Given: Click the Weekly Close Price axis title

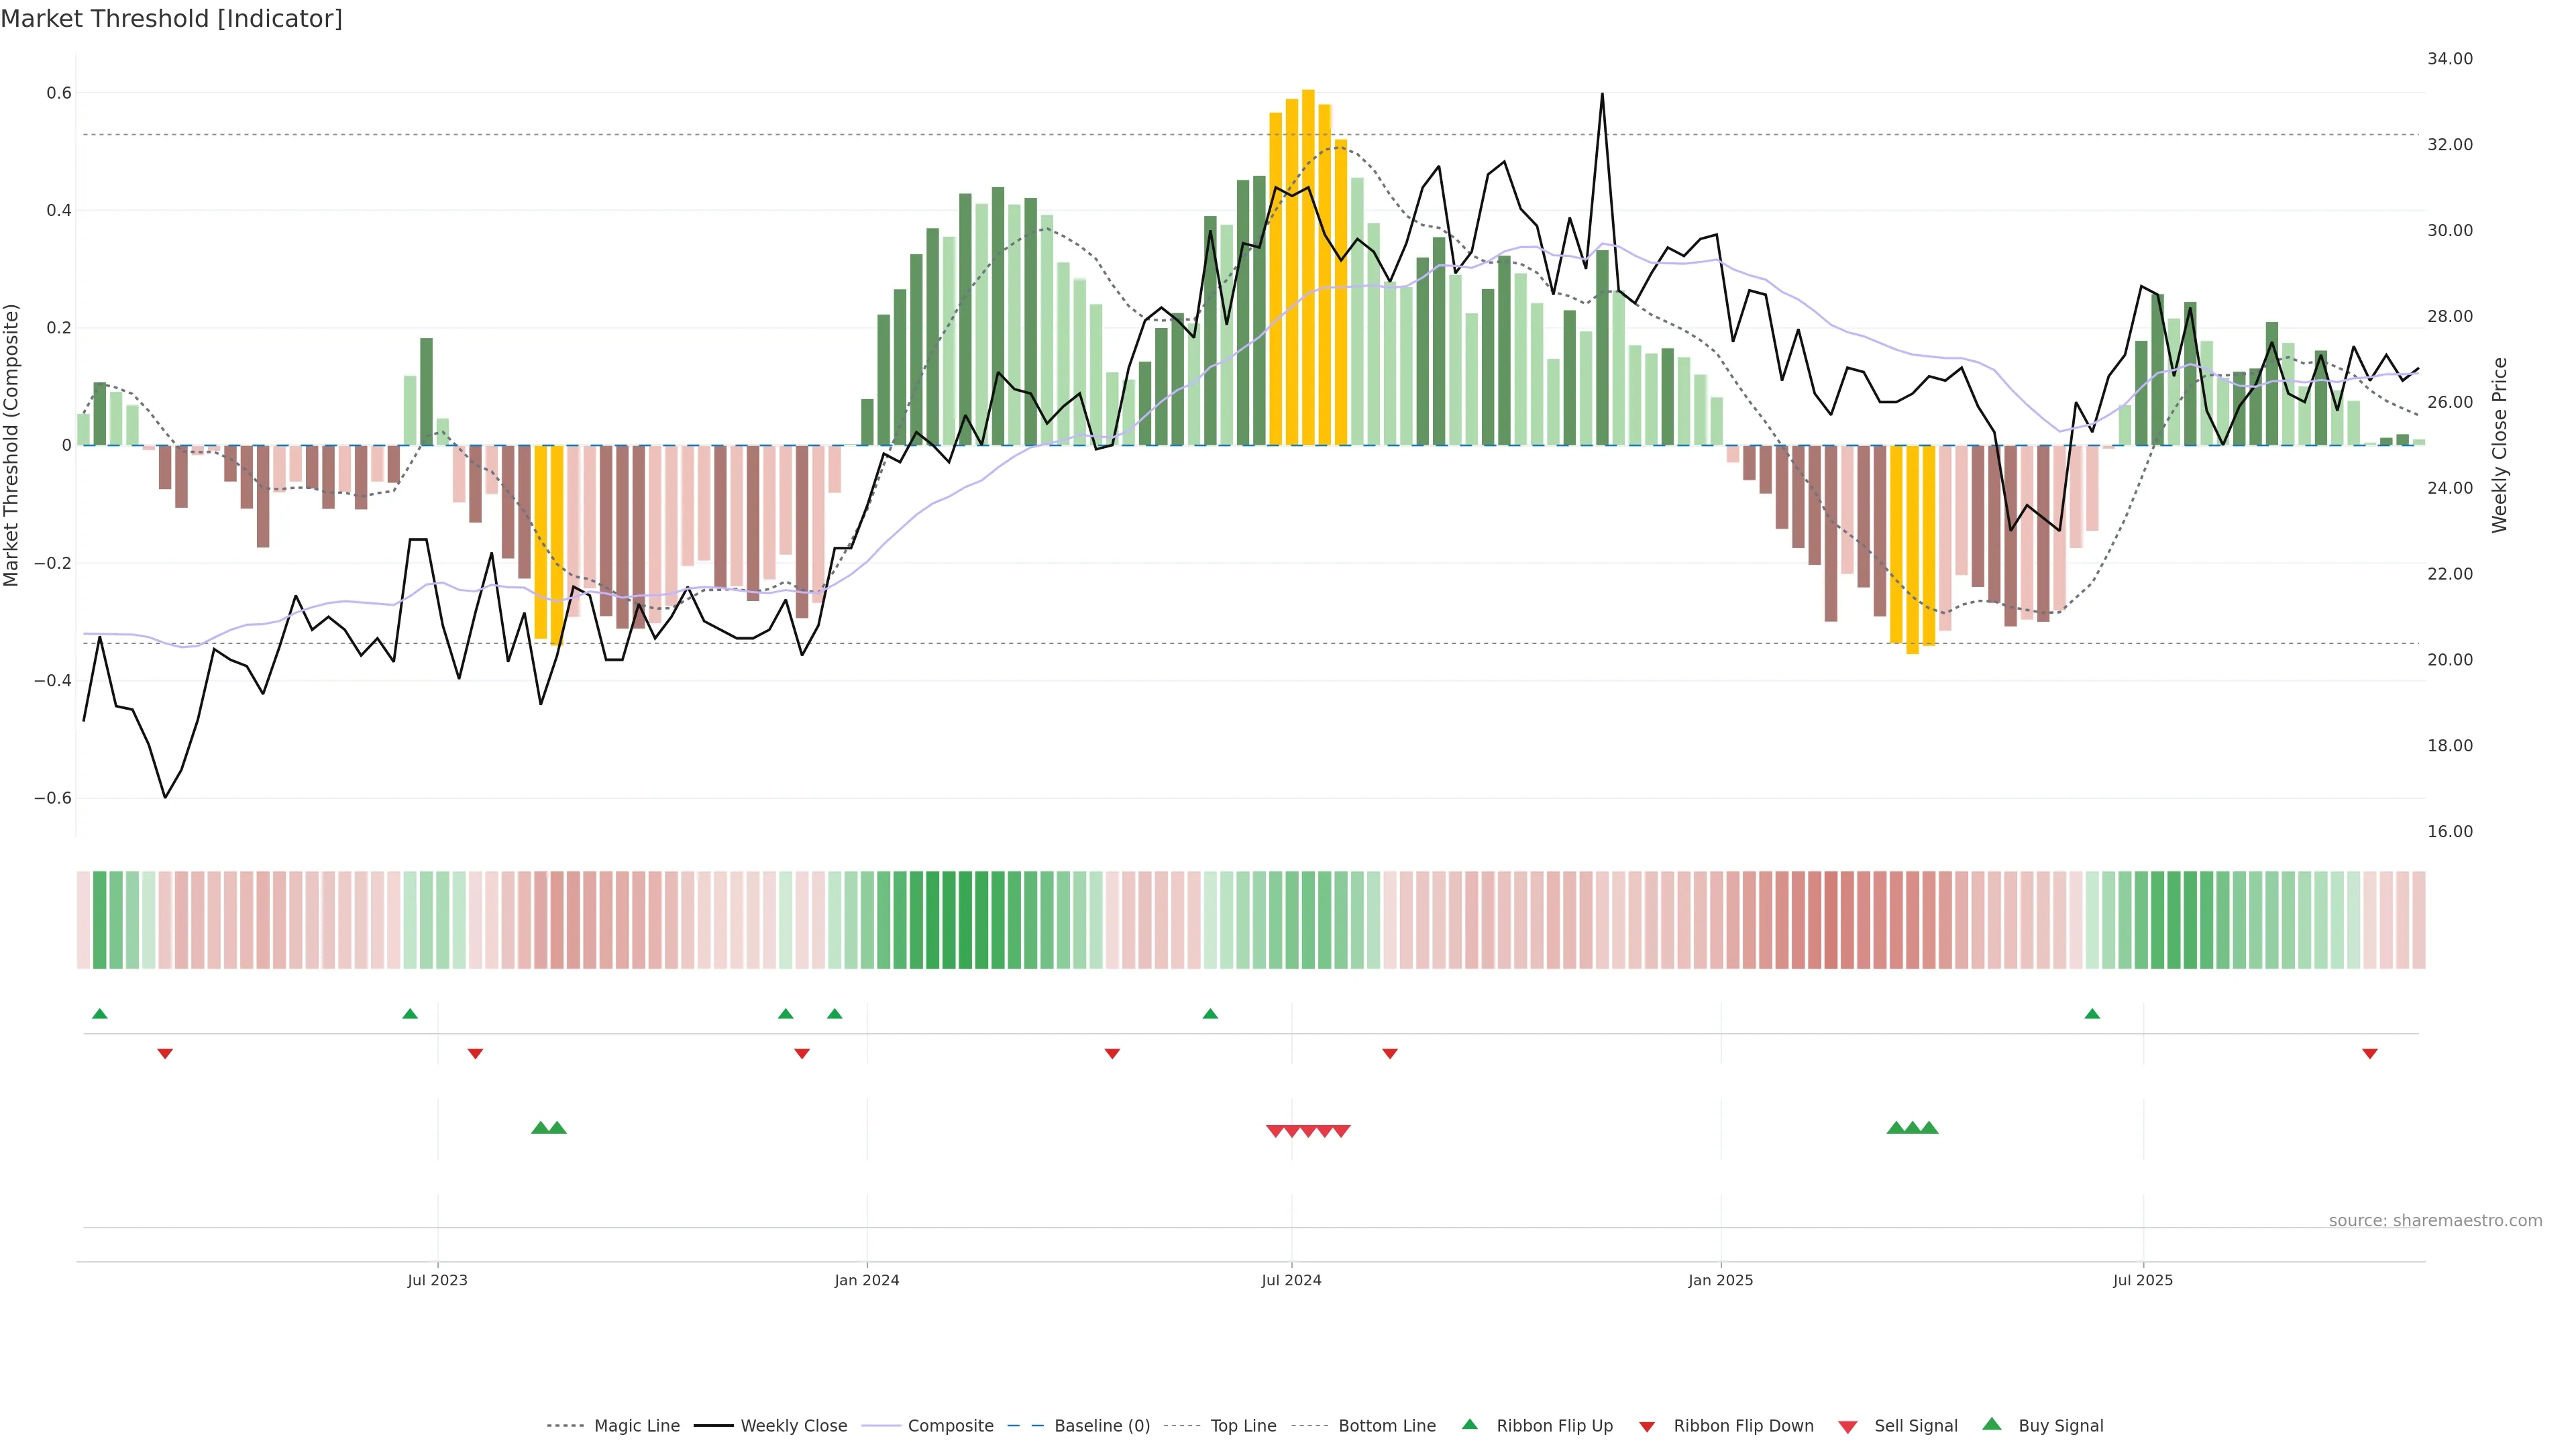Looking at the screenshot, I should click(x=2499, y=445).
